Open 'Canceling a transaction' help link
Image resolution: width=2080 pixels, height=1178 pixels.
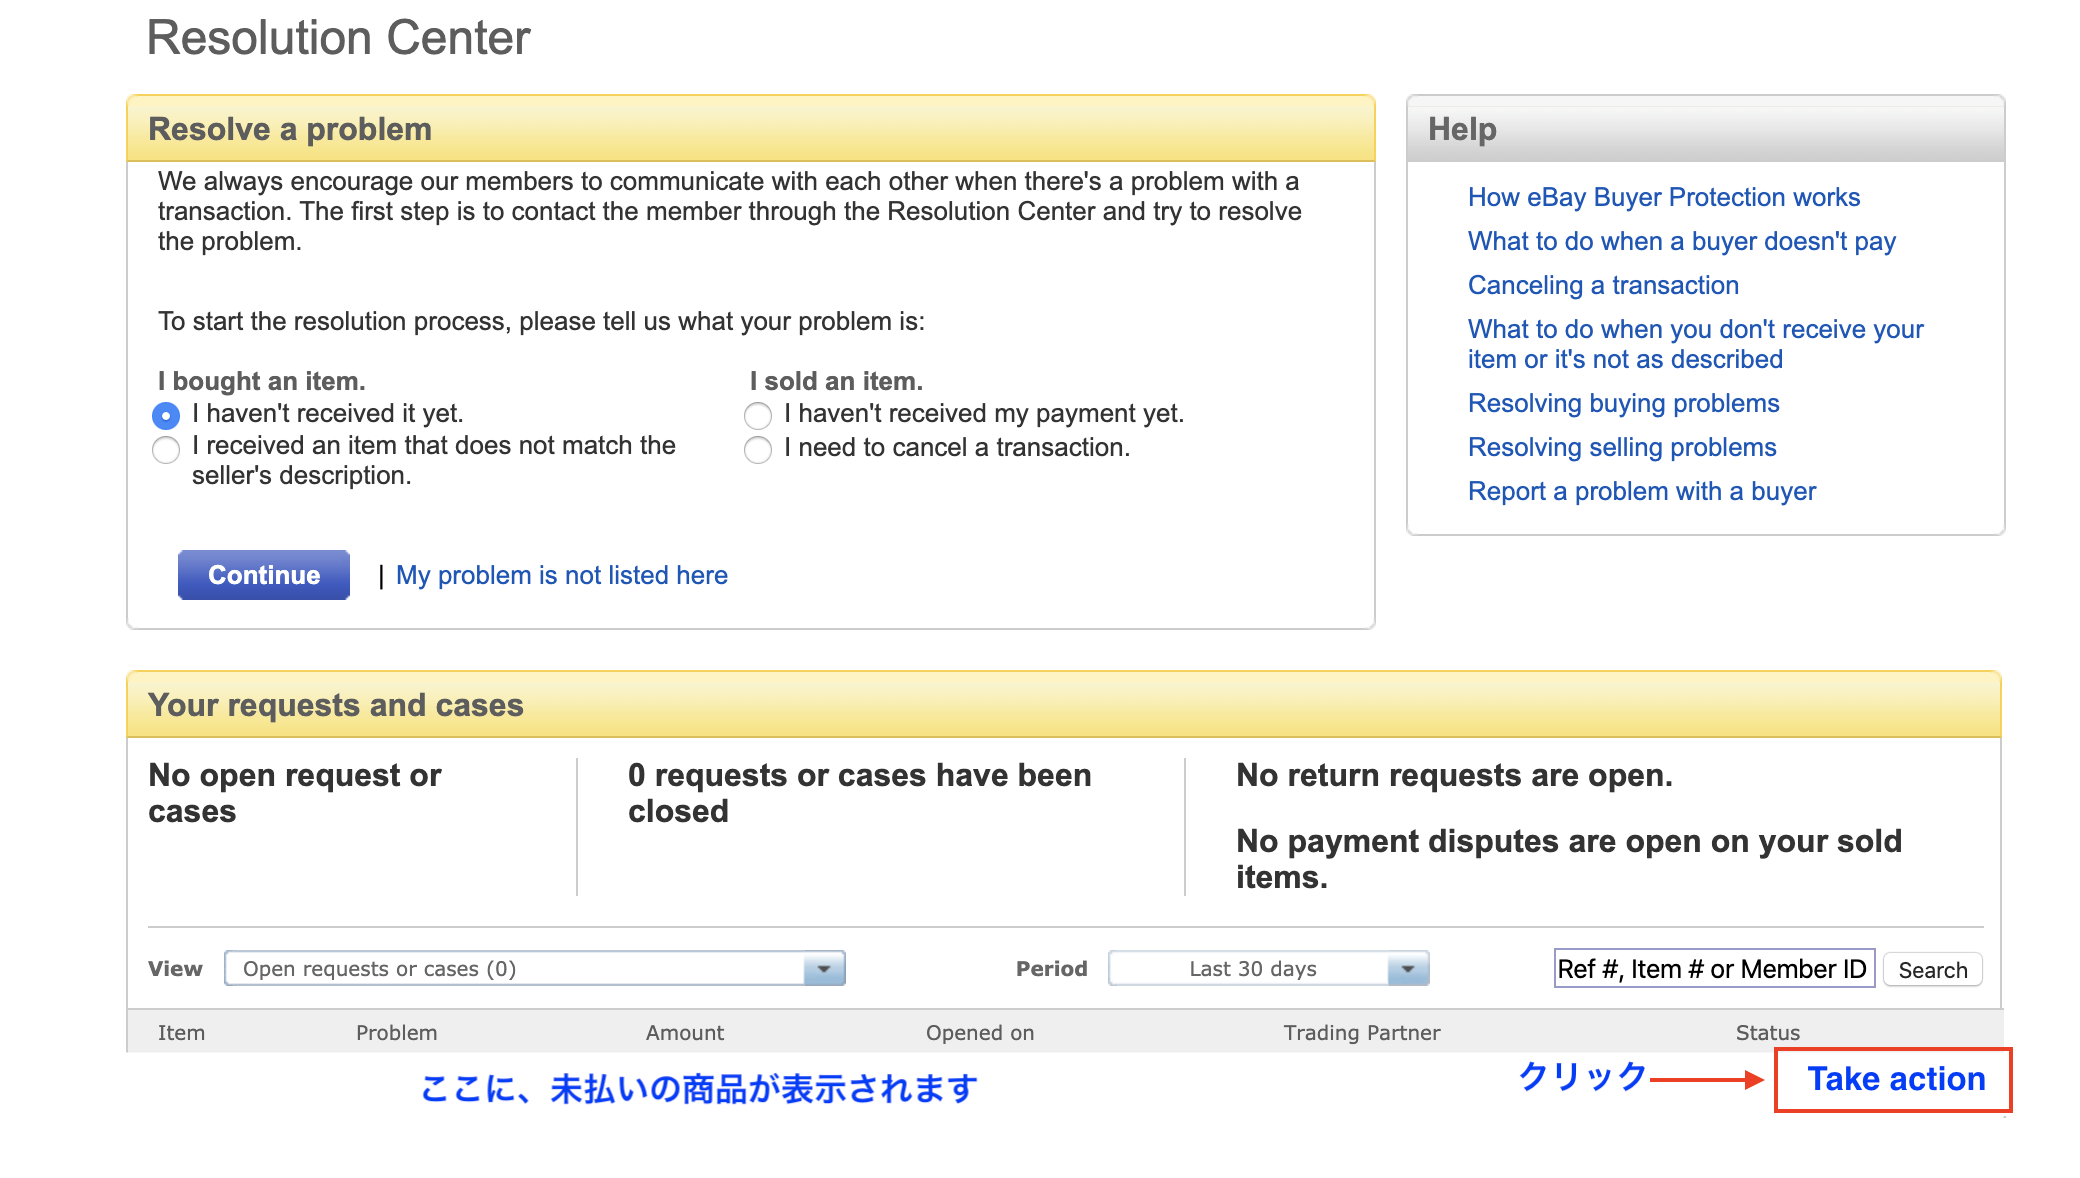point(1603,286)
